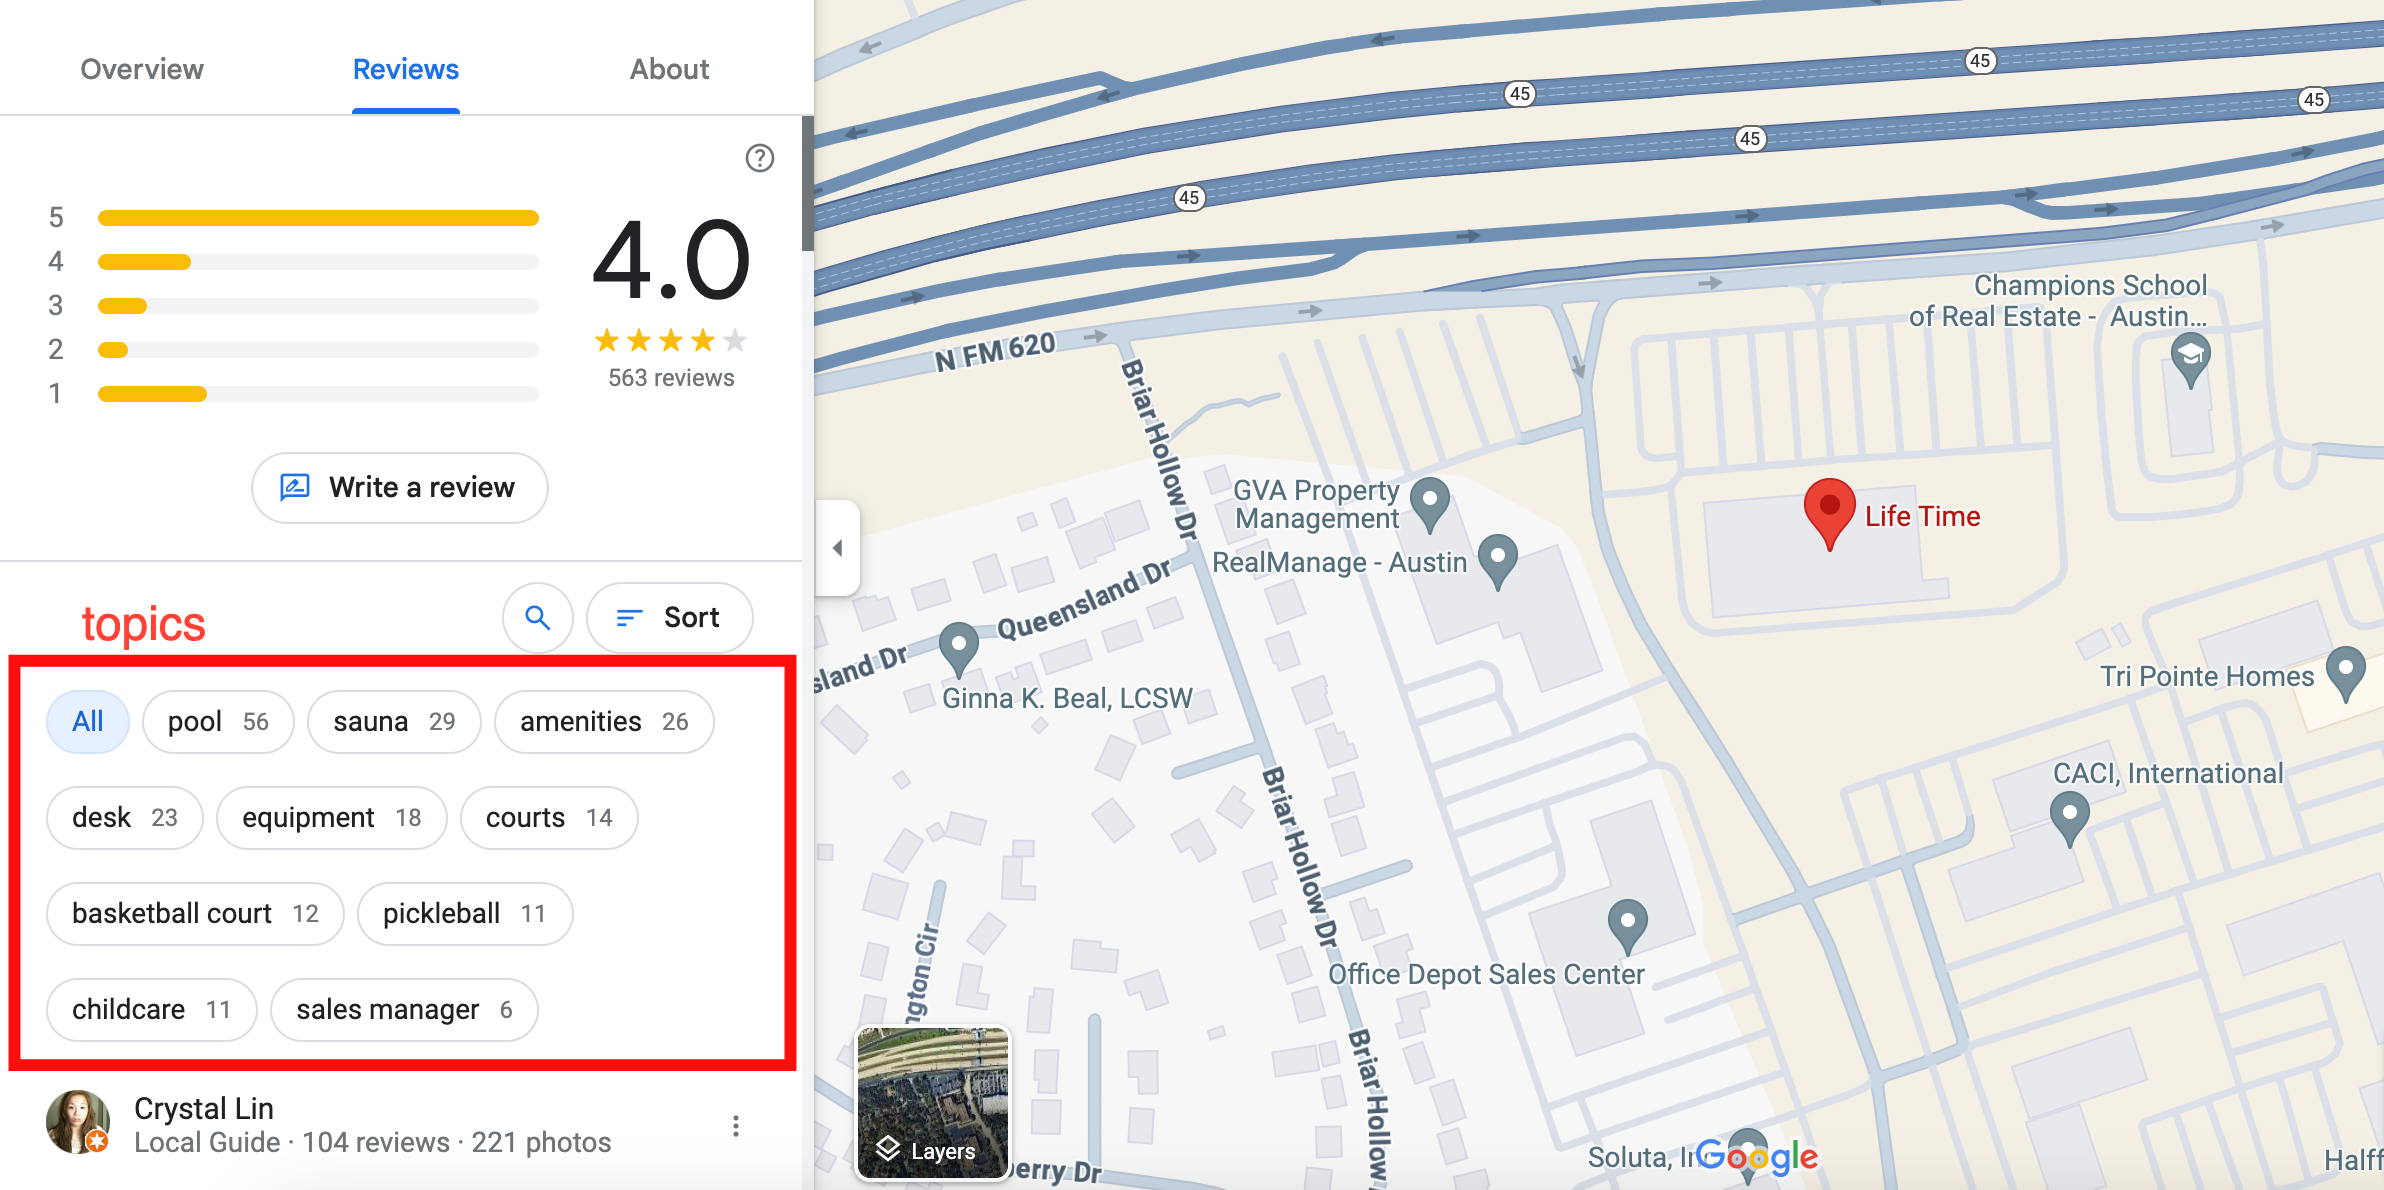Viewport: 2384px width, 1190px height.
Task: Collapse the side panel arrow
Action: click(x=838, y=548)
